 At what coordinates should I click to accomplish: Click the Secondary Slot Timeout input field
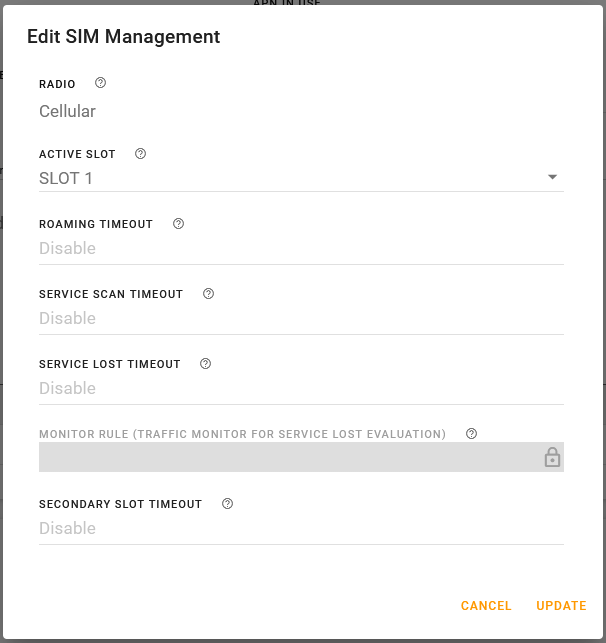300,528
